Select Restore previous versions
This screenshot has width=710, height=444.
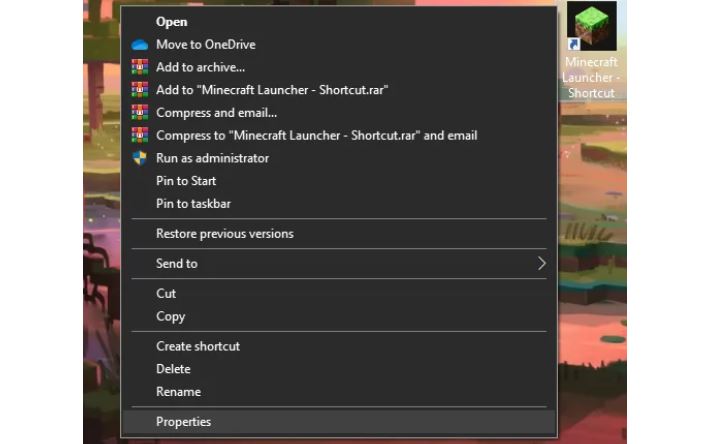(x=339, y=234)
